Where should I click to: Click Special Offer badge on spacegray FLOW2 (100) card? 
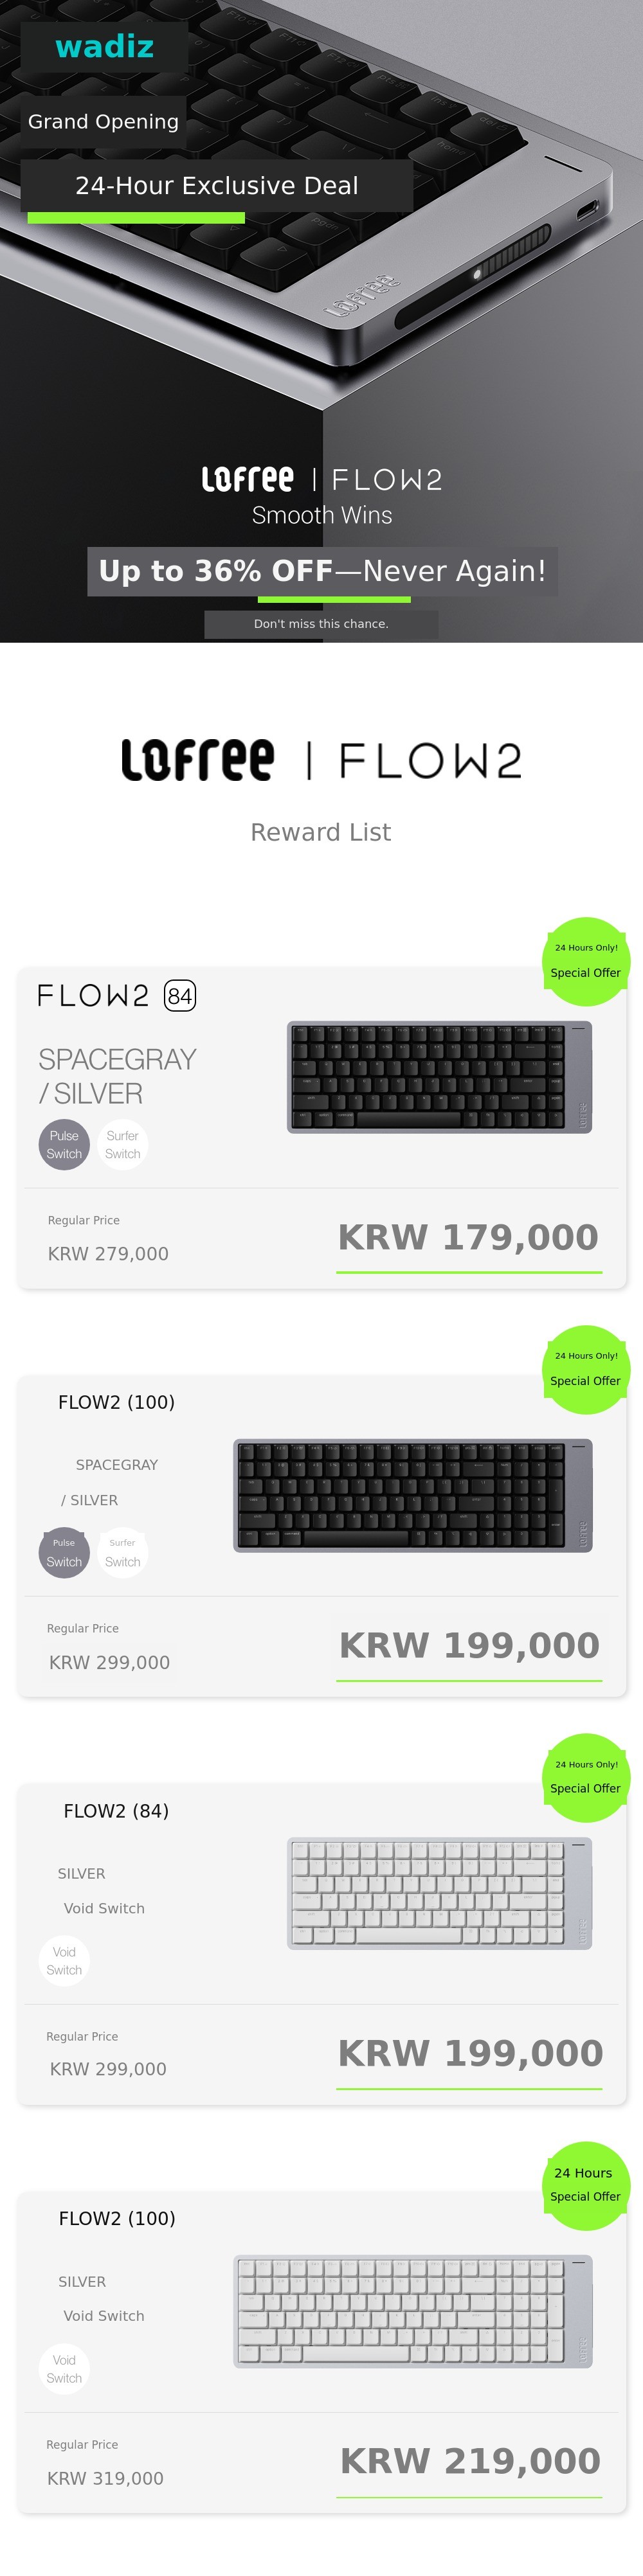pos(585,1370)
